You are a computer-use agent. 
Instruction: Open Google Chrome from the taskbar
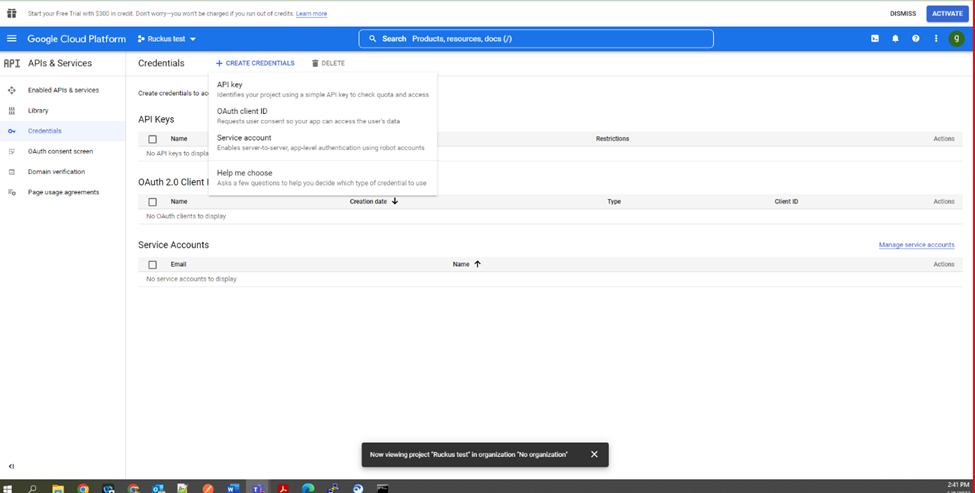[83, 489]
